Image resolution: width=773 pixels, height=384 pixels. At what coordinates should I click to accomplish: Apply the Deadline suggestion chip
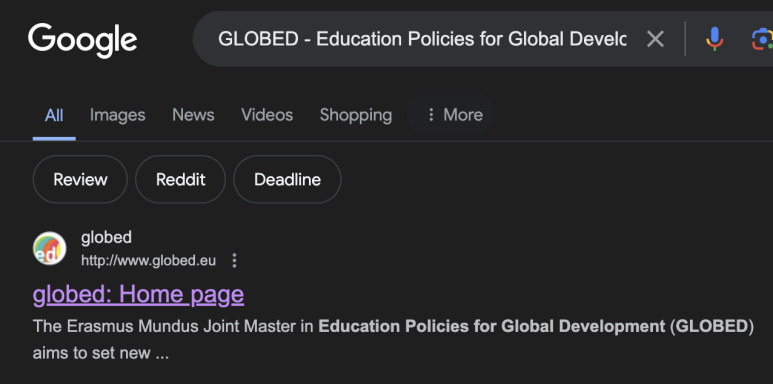pyautogui.click(x=287, y=179)
